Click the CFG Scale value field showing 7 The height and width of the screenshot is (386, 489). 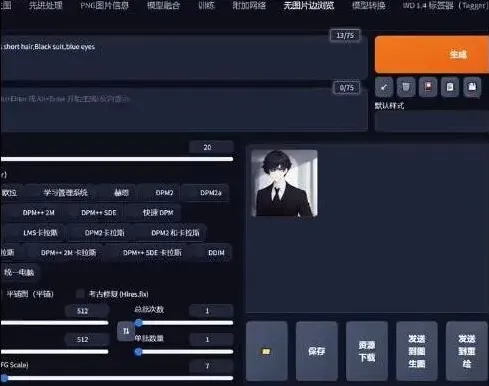point(211,366)
